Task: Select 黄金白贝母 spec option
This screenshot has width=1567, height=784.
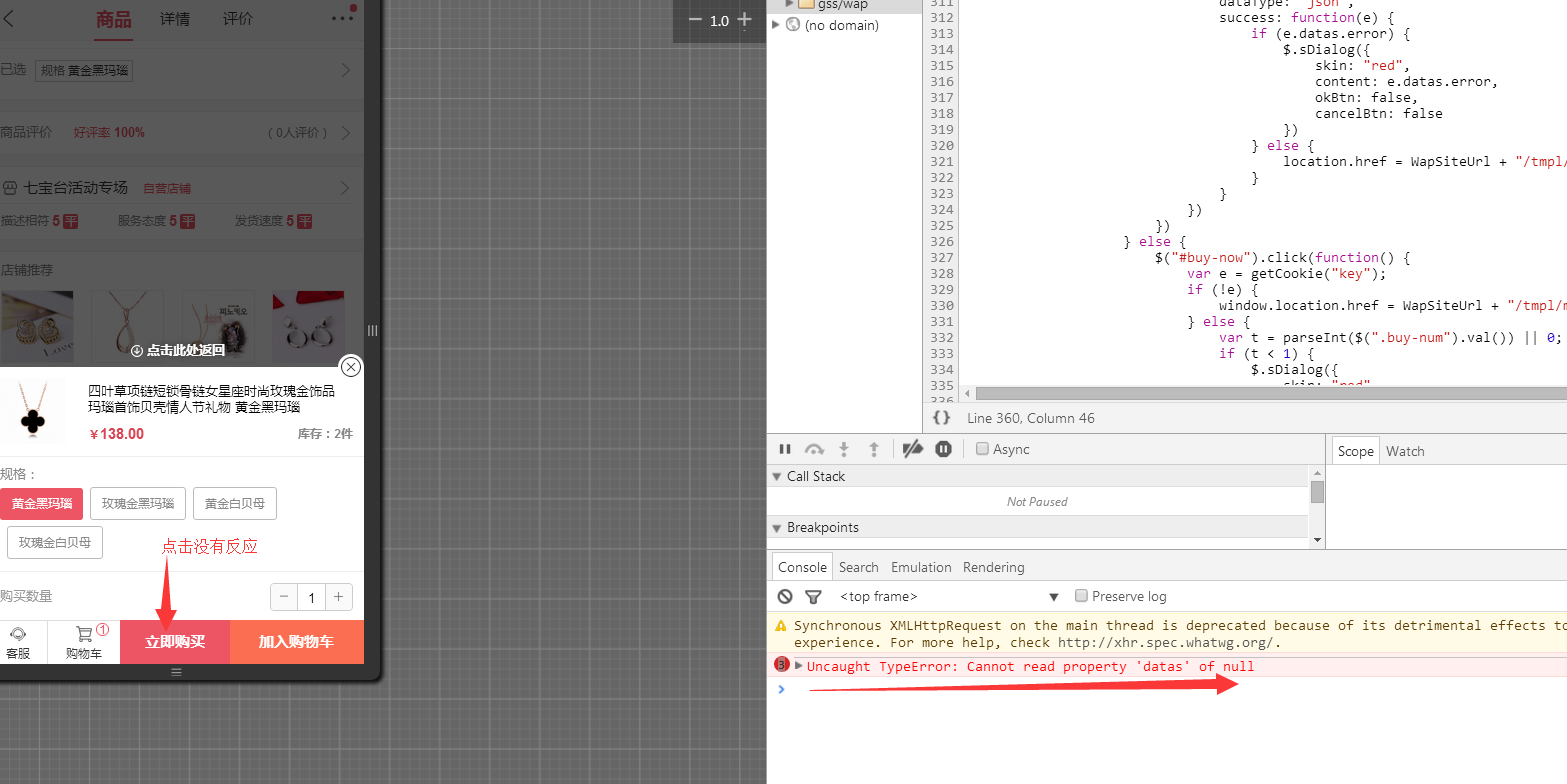Action: click(235, 503)
